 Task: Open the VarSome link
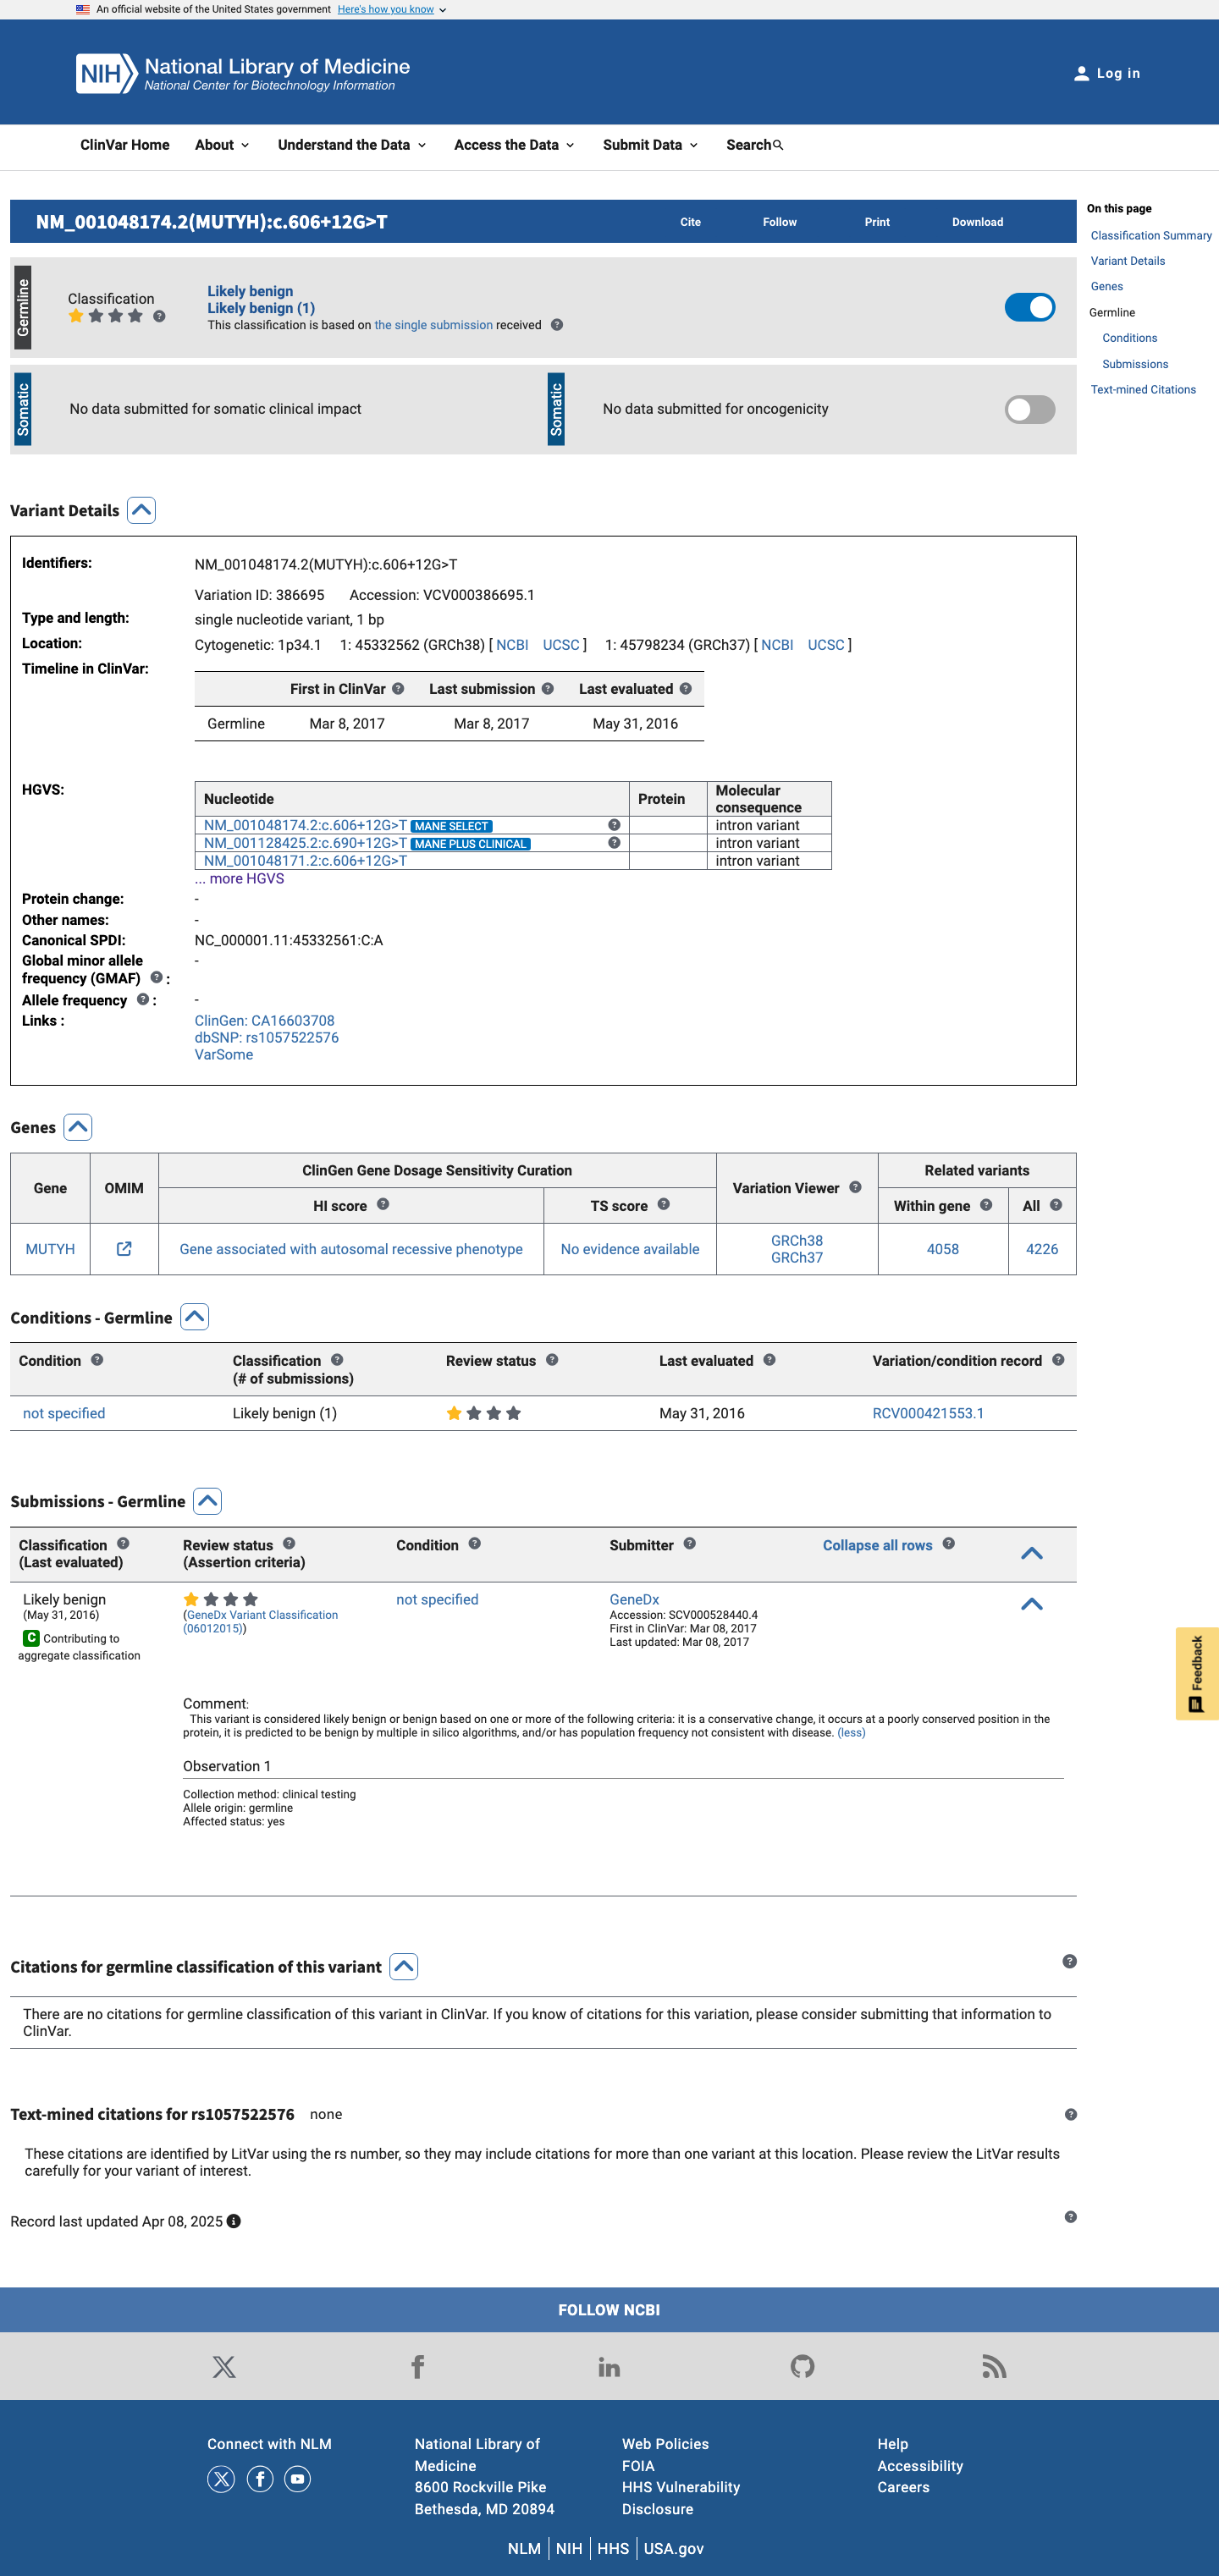[x=223, y=1055]
